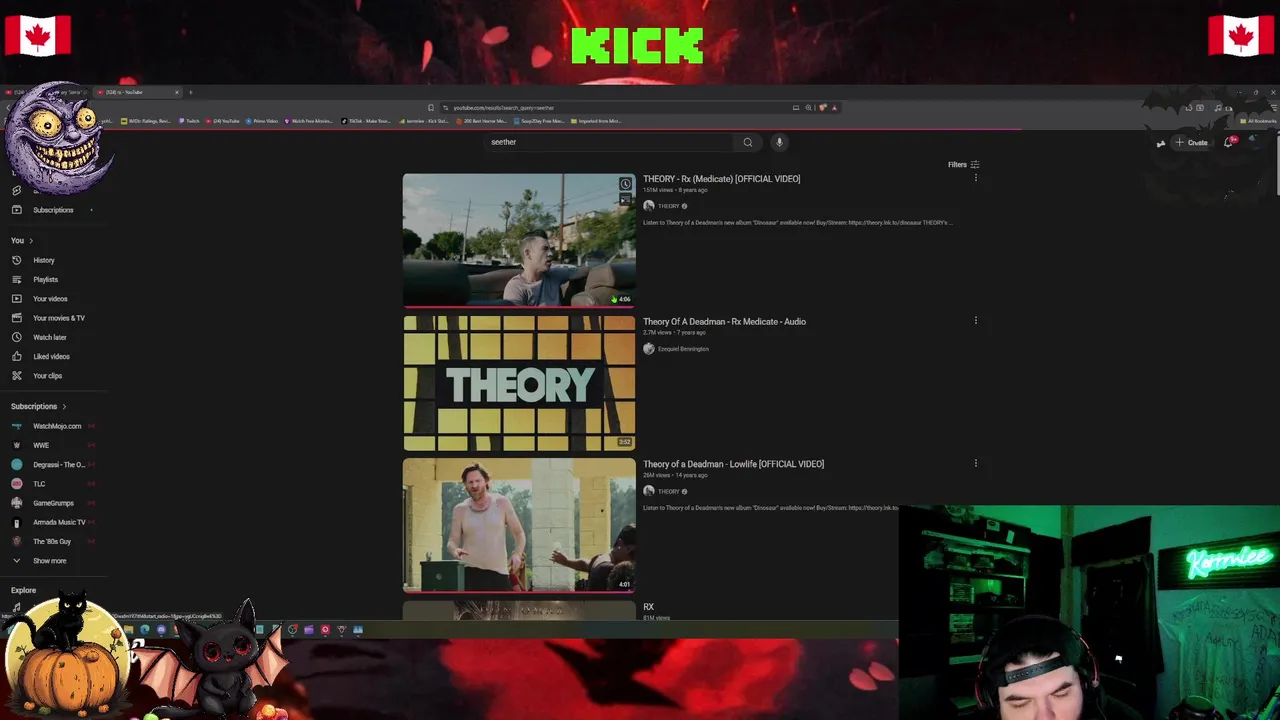Image resolution: width=1280 pixels, height=720 pixels.
Task: Click the Lowlife video thumbnail
Action: (x=519, y=525)
